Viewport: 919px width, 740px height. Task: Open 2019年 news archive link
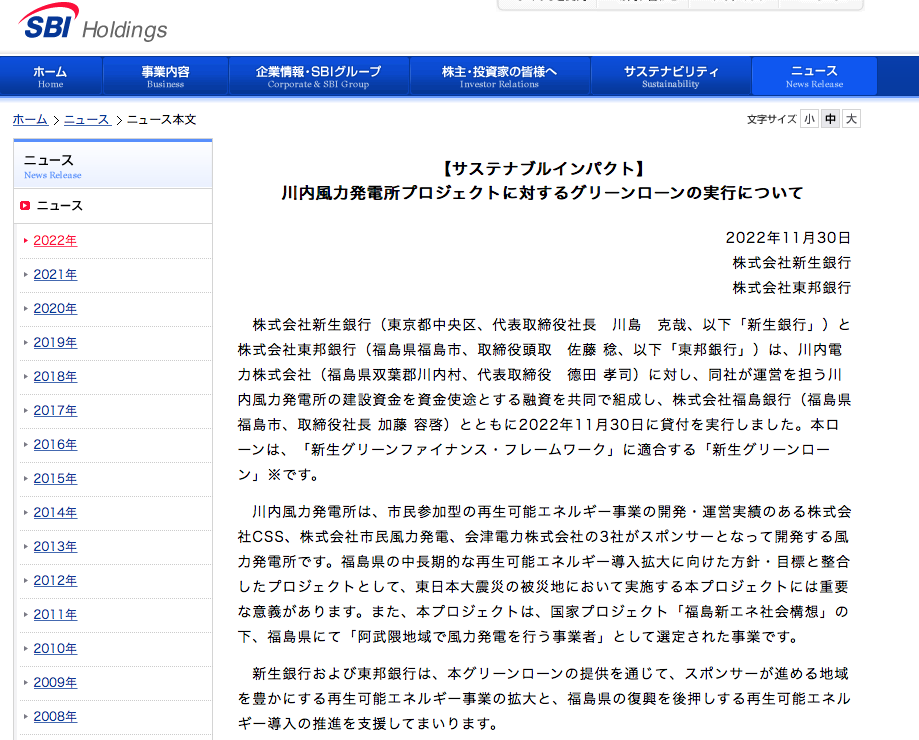click(55, 343)
